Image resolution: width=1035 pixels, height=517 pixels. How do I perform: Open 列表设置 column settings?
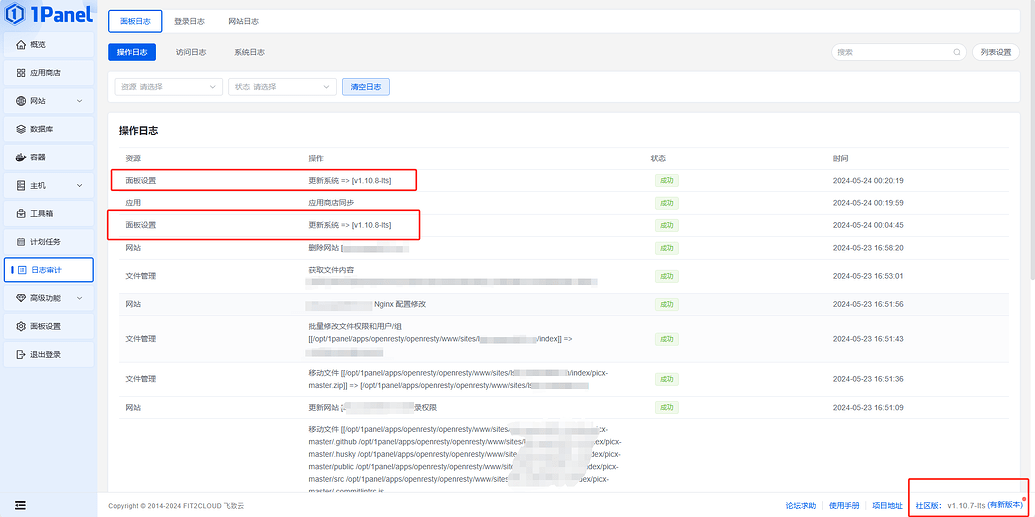point(995,52)
